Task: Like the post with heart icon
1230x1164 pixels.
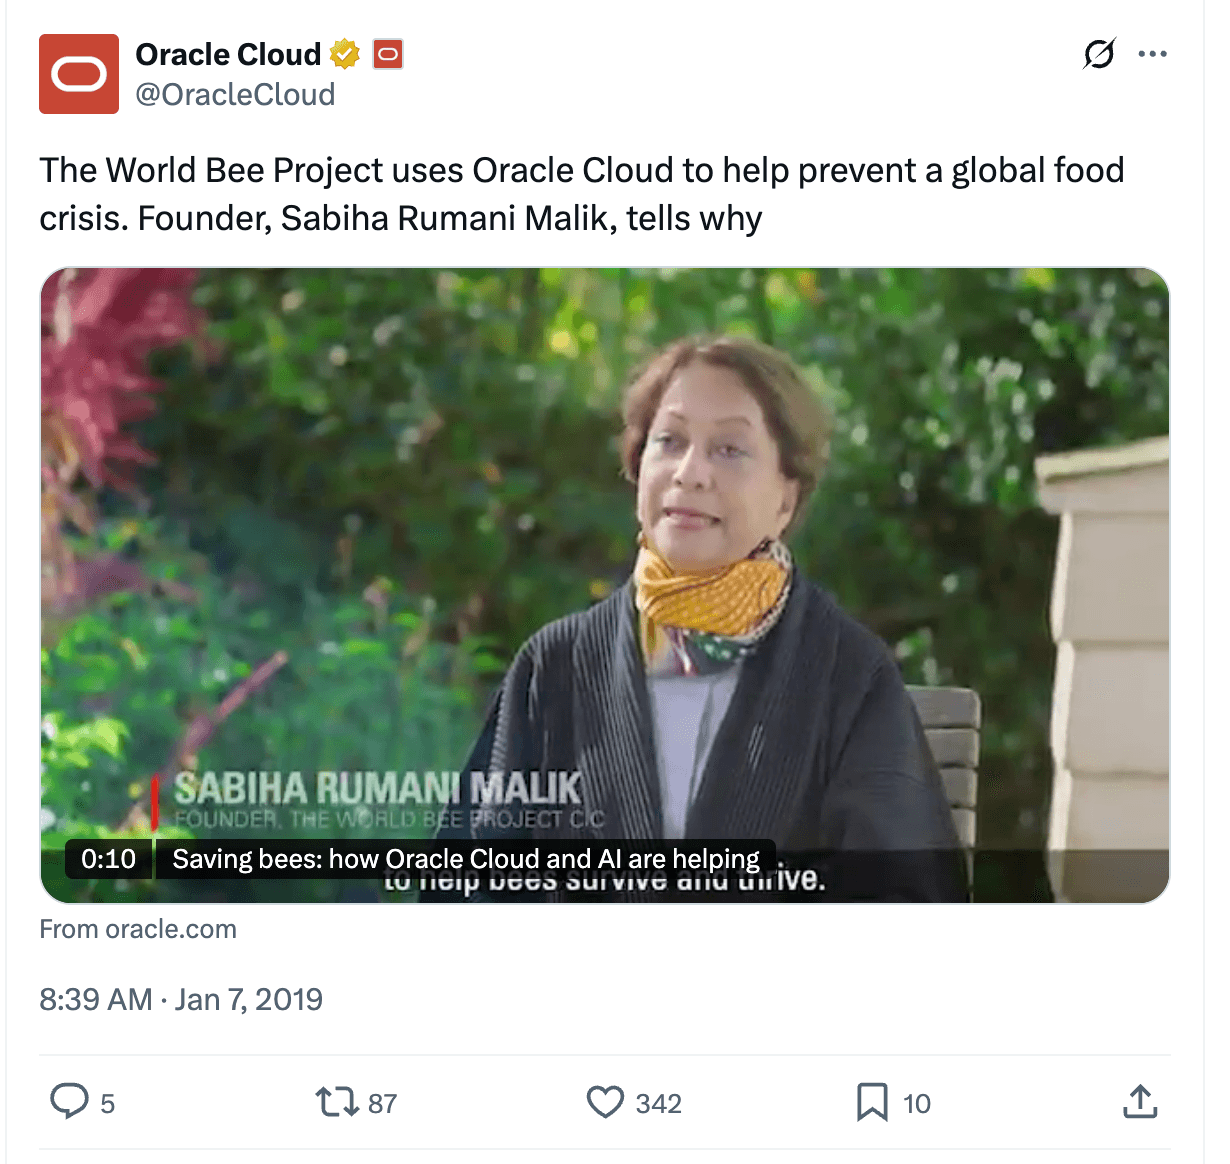Action: 605,1103
